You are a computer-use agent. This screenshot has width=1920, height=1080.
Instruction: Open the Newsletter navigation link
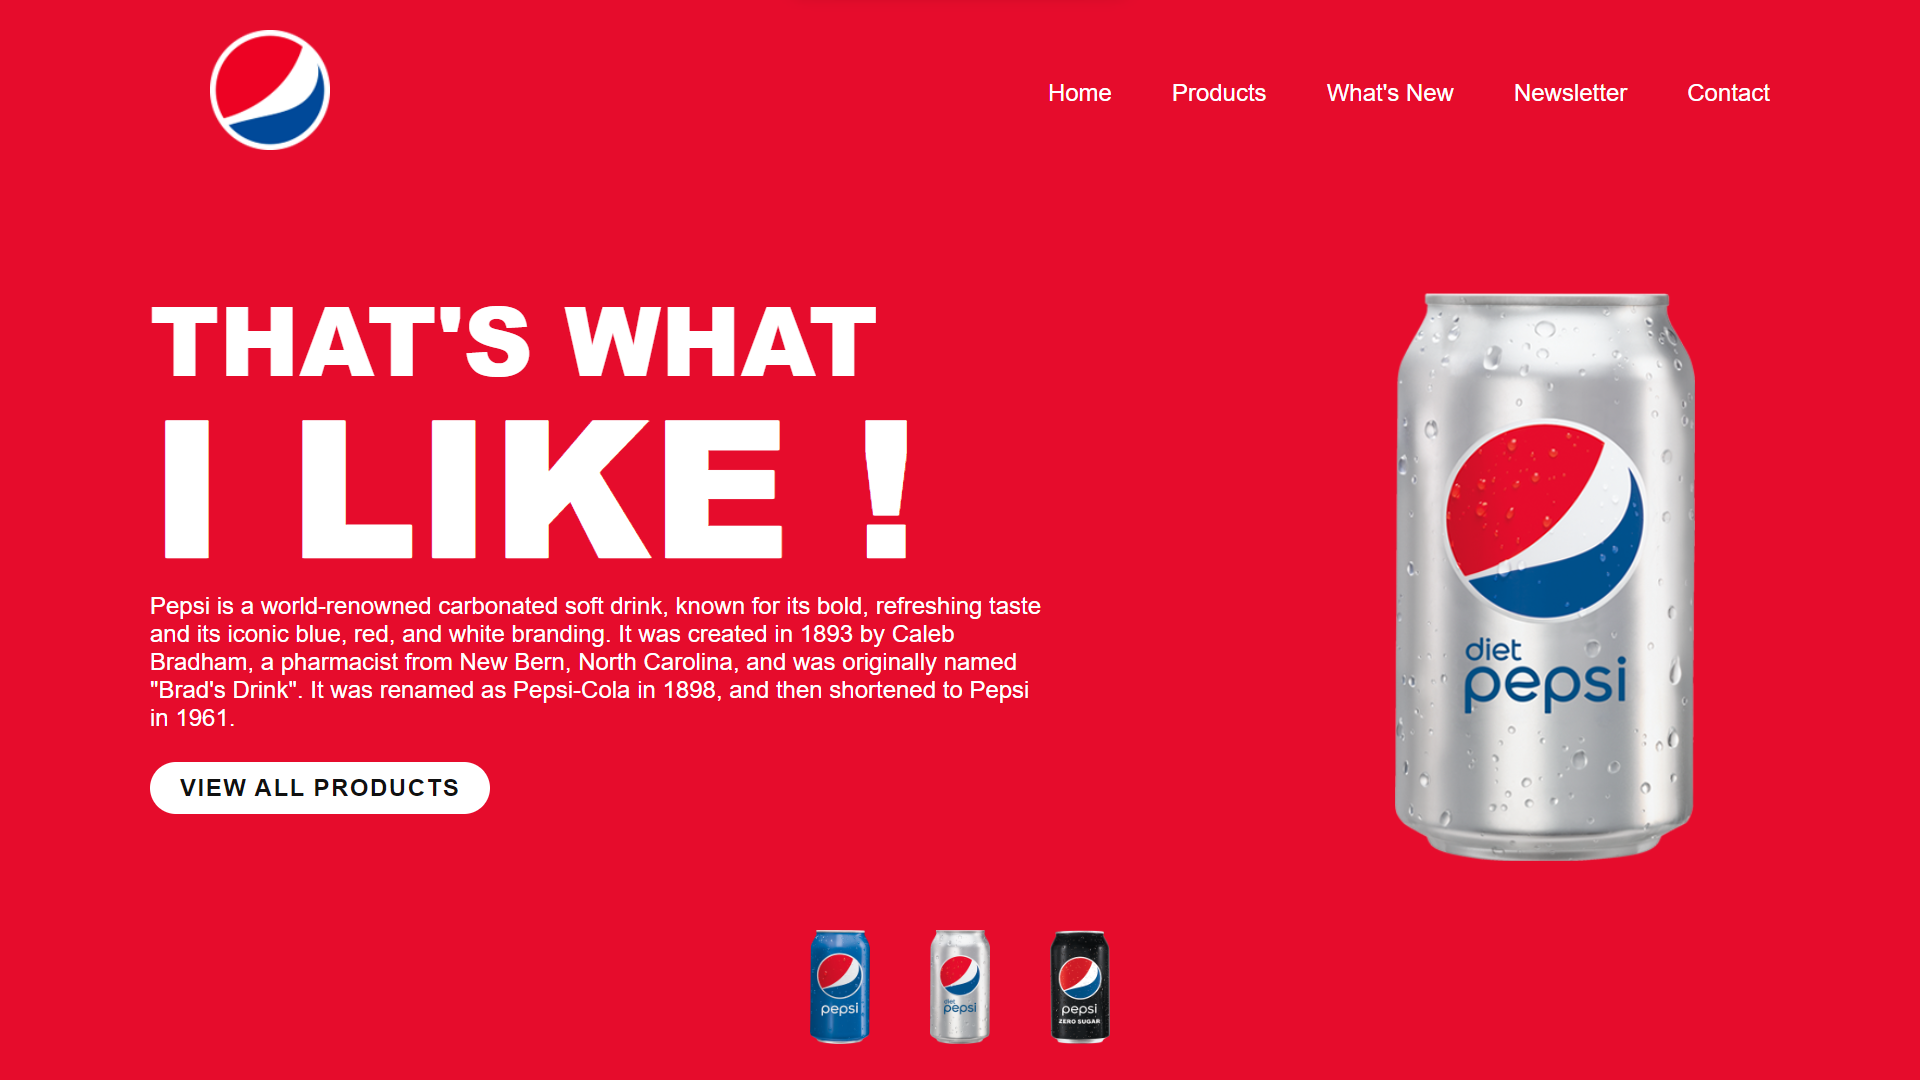coord(1570,93)
